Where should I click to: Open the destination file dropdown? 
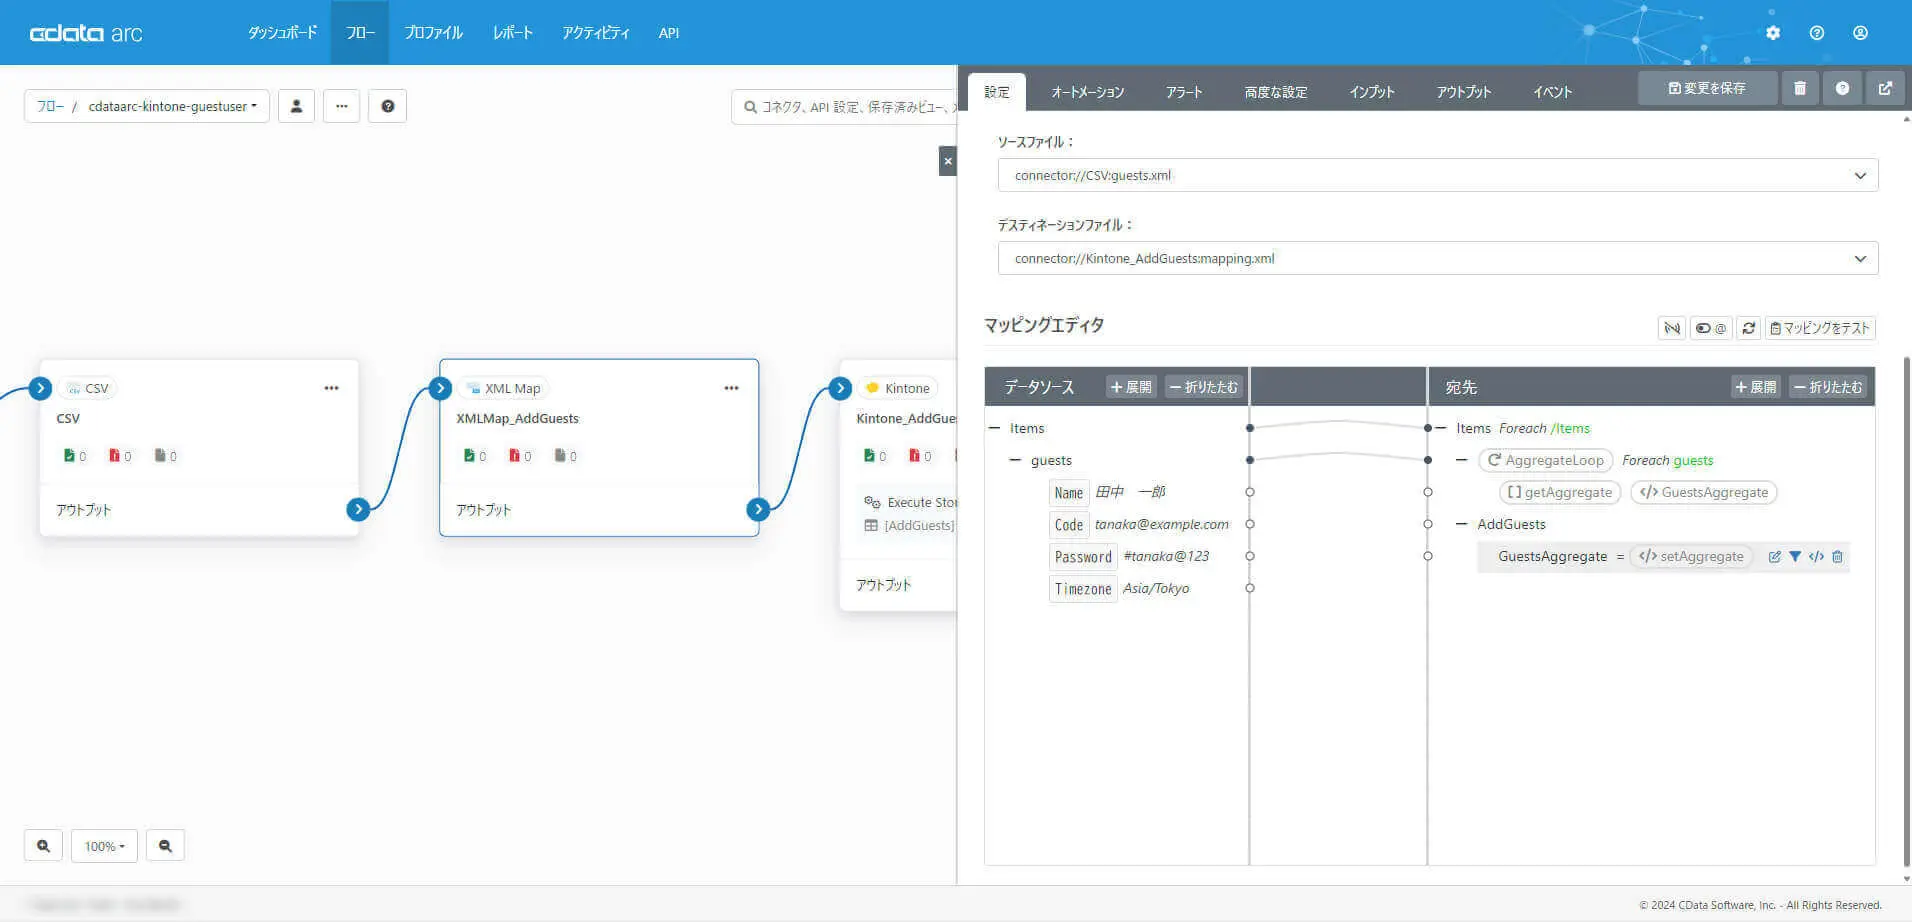pos(1437,258)
